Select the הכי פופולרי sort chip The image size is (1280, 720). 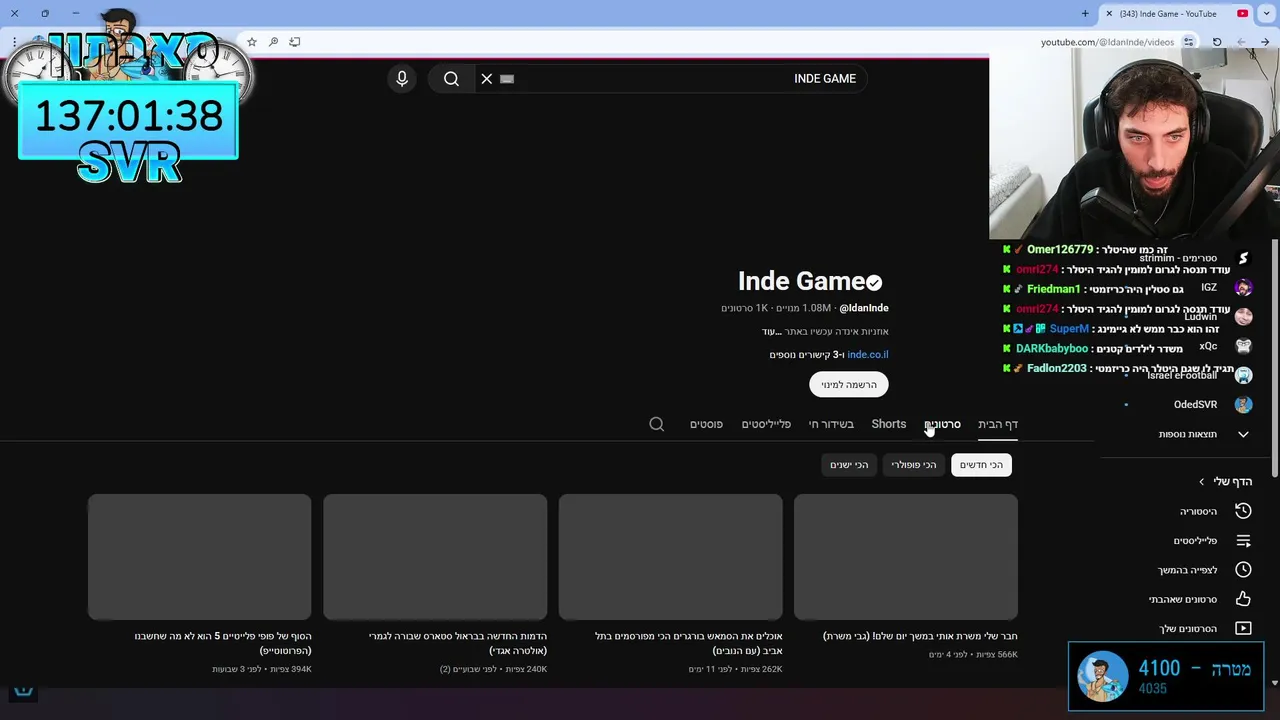(x=914, y=465)
